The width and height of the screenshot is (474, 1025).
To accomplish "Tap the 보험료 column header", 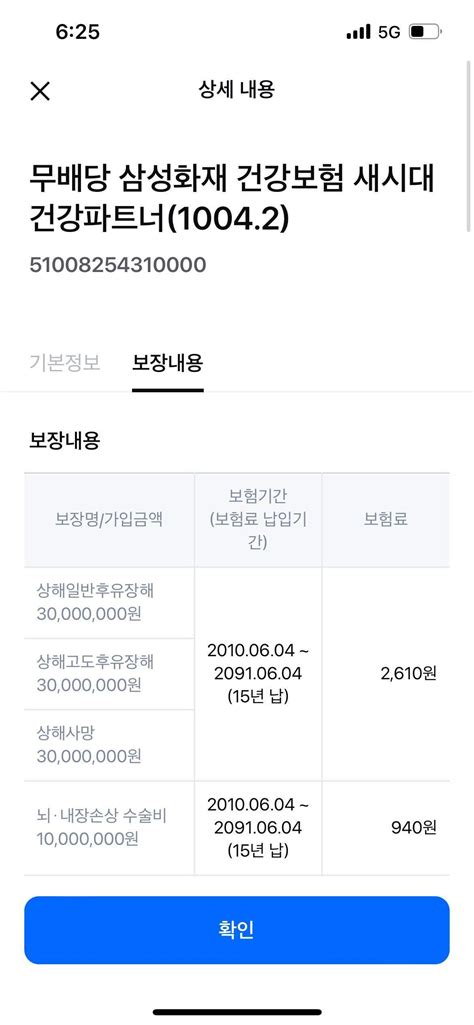I will coord(386,520).
